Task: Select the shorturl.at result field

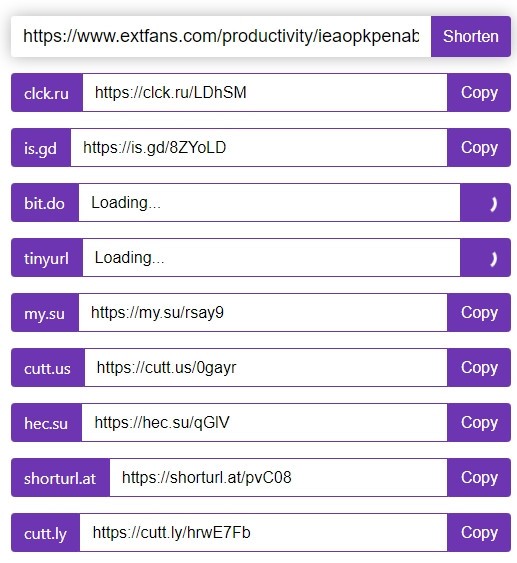Action: click(x=278, y=478)
